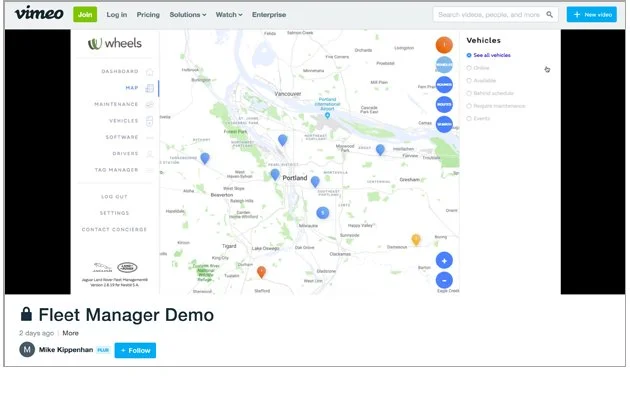Click the blue pin right of Portland label
The width and height of the screenshot is (630, 400).
tap(315, 182)
